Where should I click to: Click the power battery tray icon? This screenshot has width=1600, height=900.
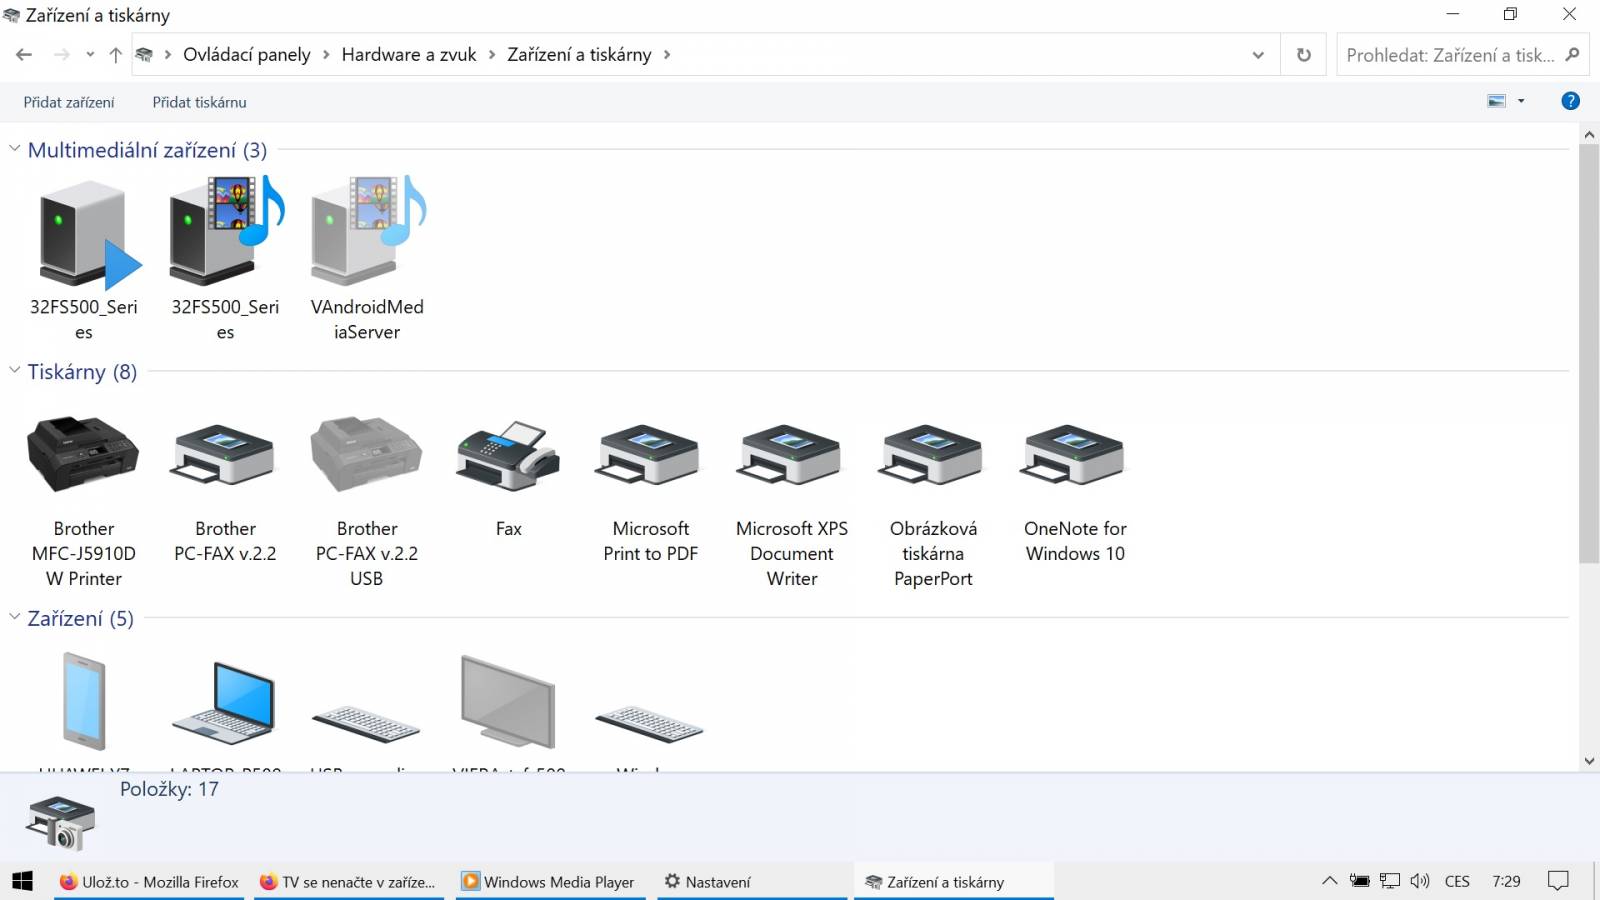click(x=1360, y=881)
